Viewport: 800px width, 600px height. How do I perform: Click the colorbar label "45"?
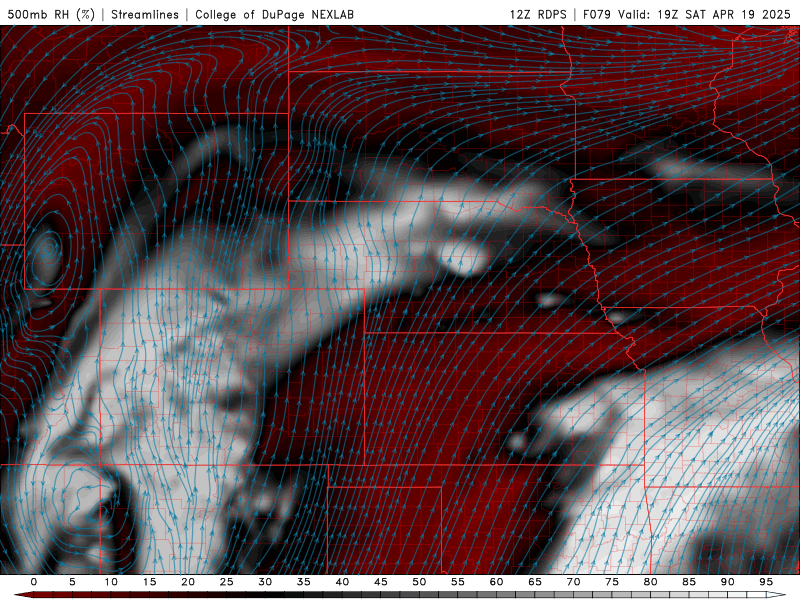click(x=381, y=582)
